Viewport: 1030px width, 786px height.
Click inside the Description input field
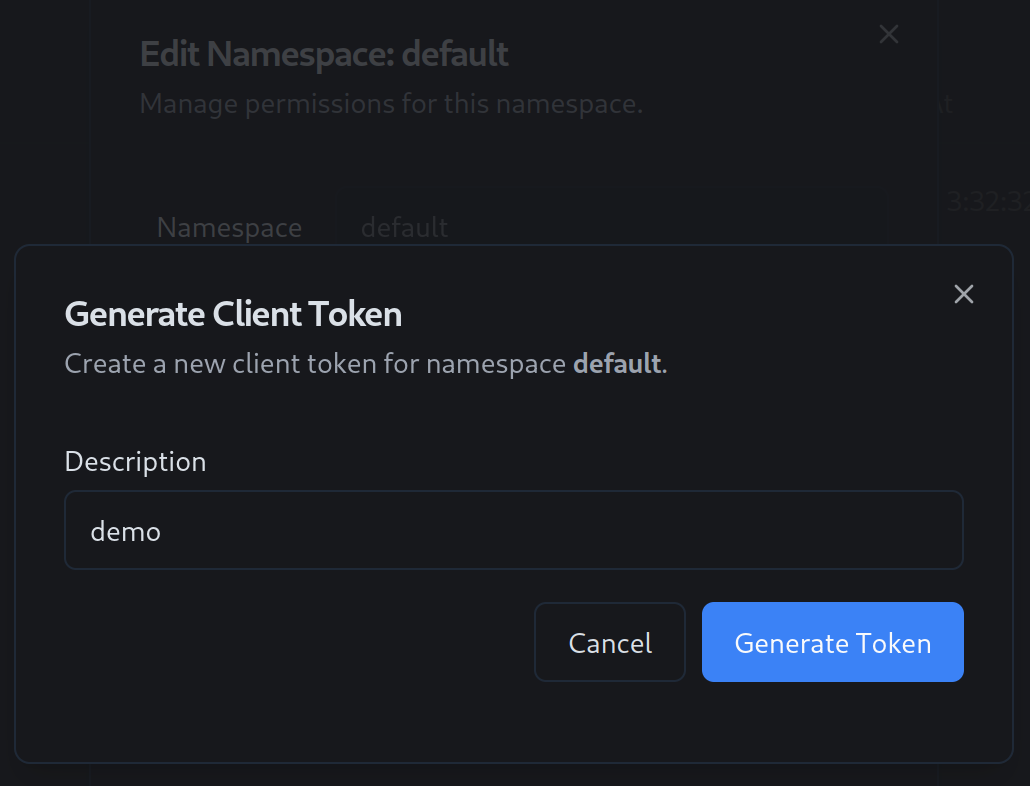point(513,530)
